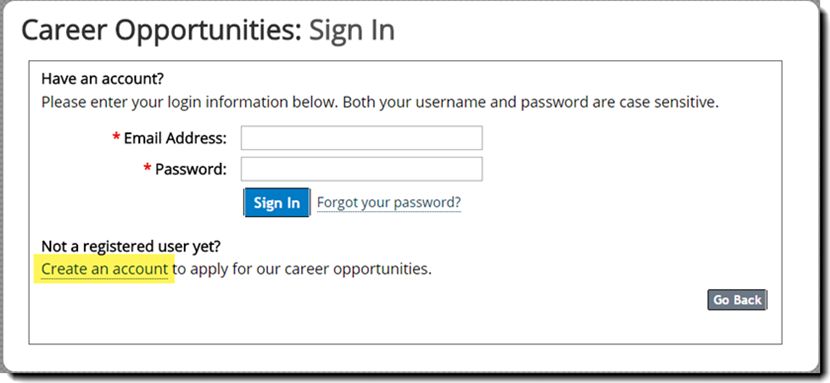Click the Email Address field label

coord(175,139)
